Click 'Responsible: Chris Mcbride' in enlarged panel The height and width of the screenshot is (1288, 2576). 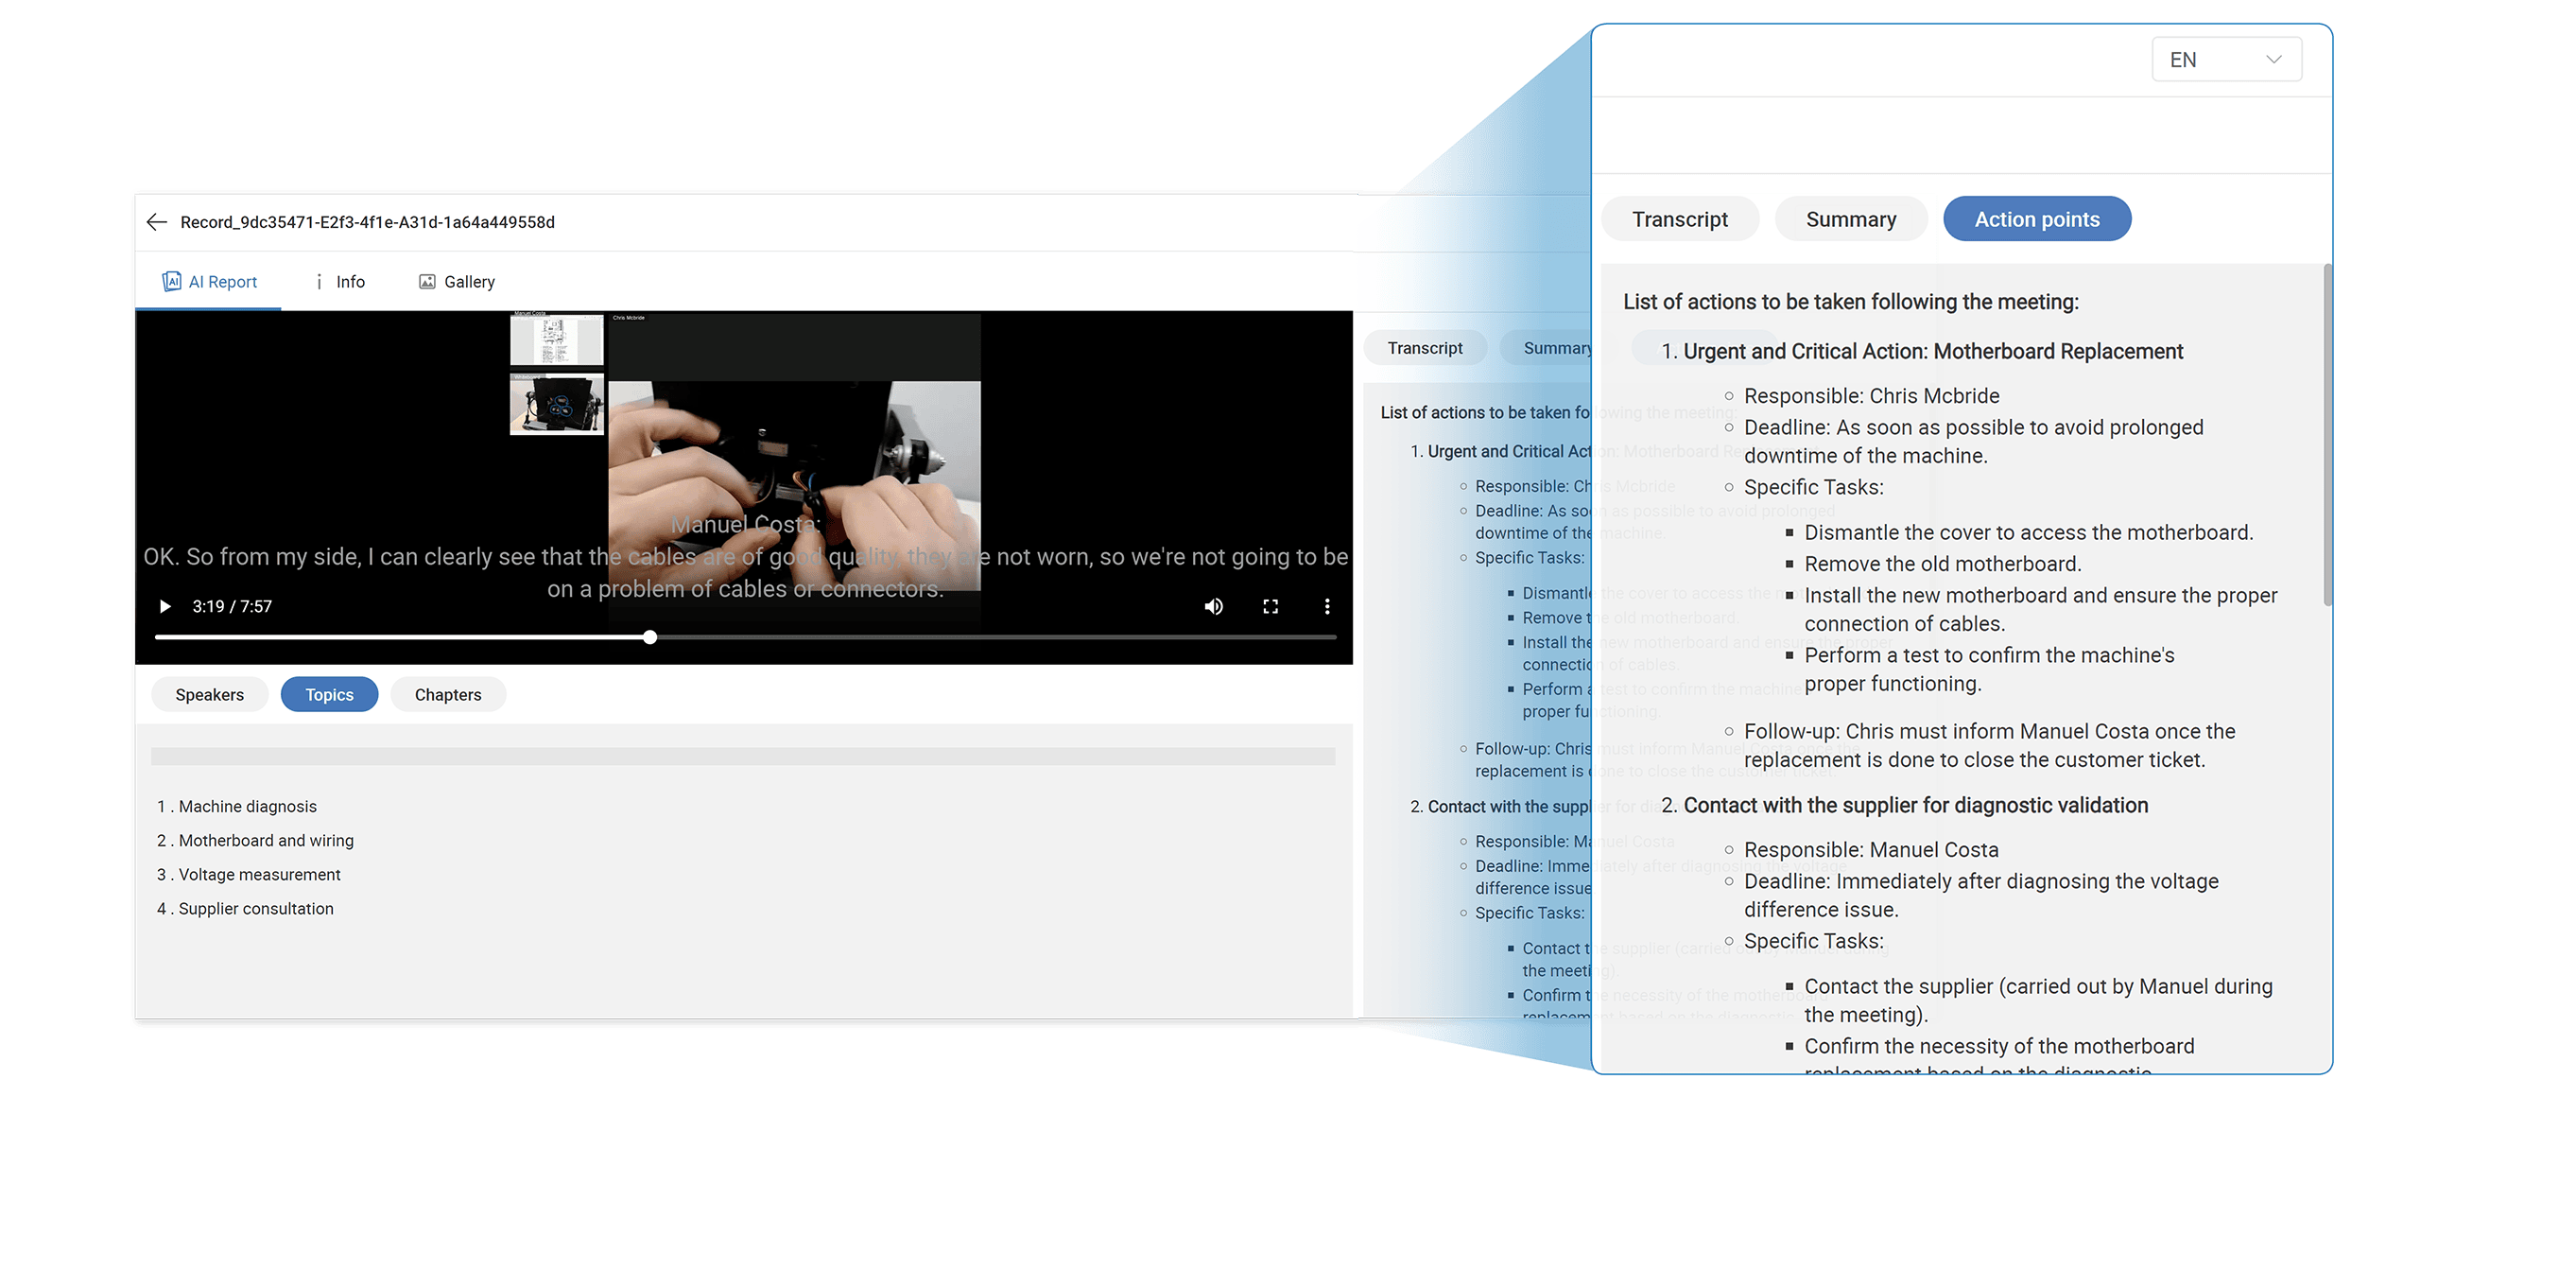[1871, 396]
